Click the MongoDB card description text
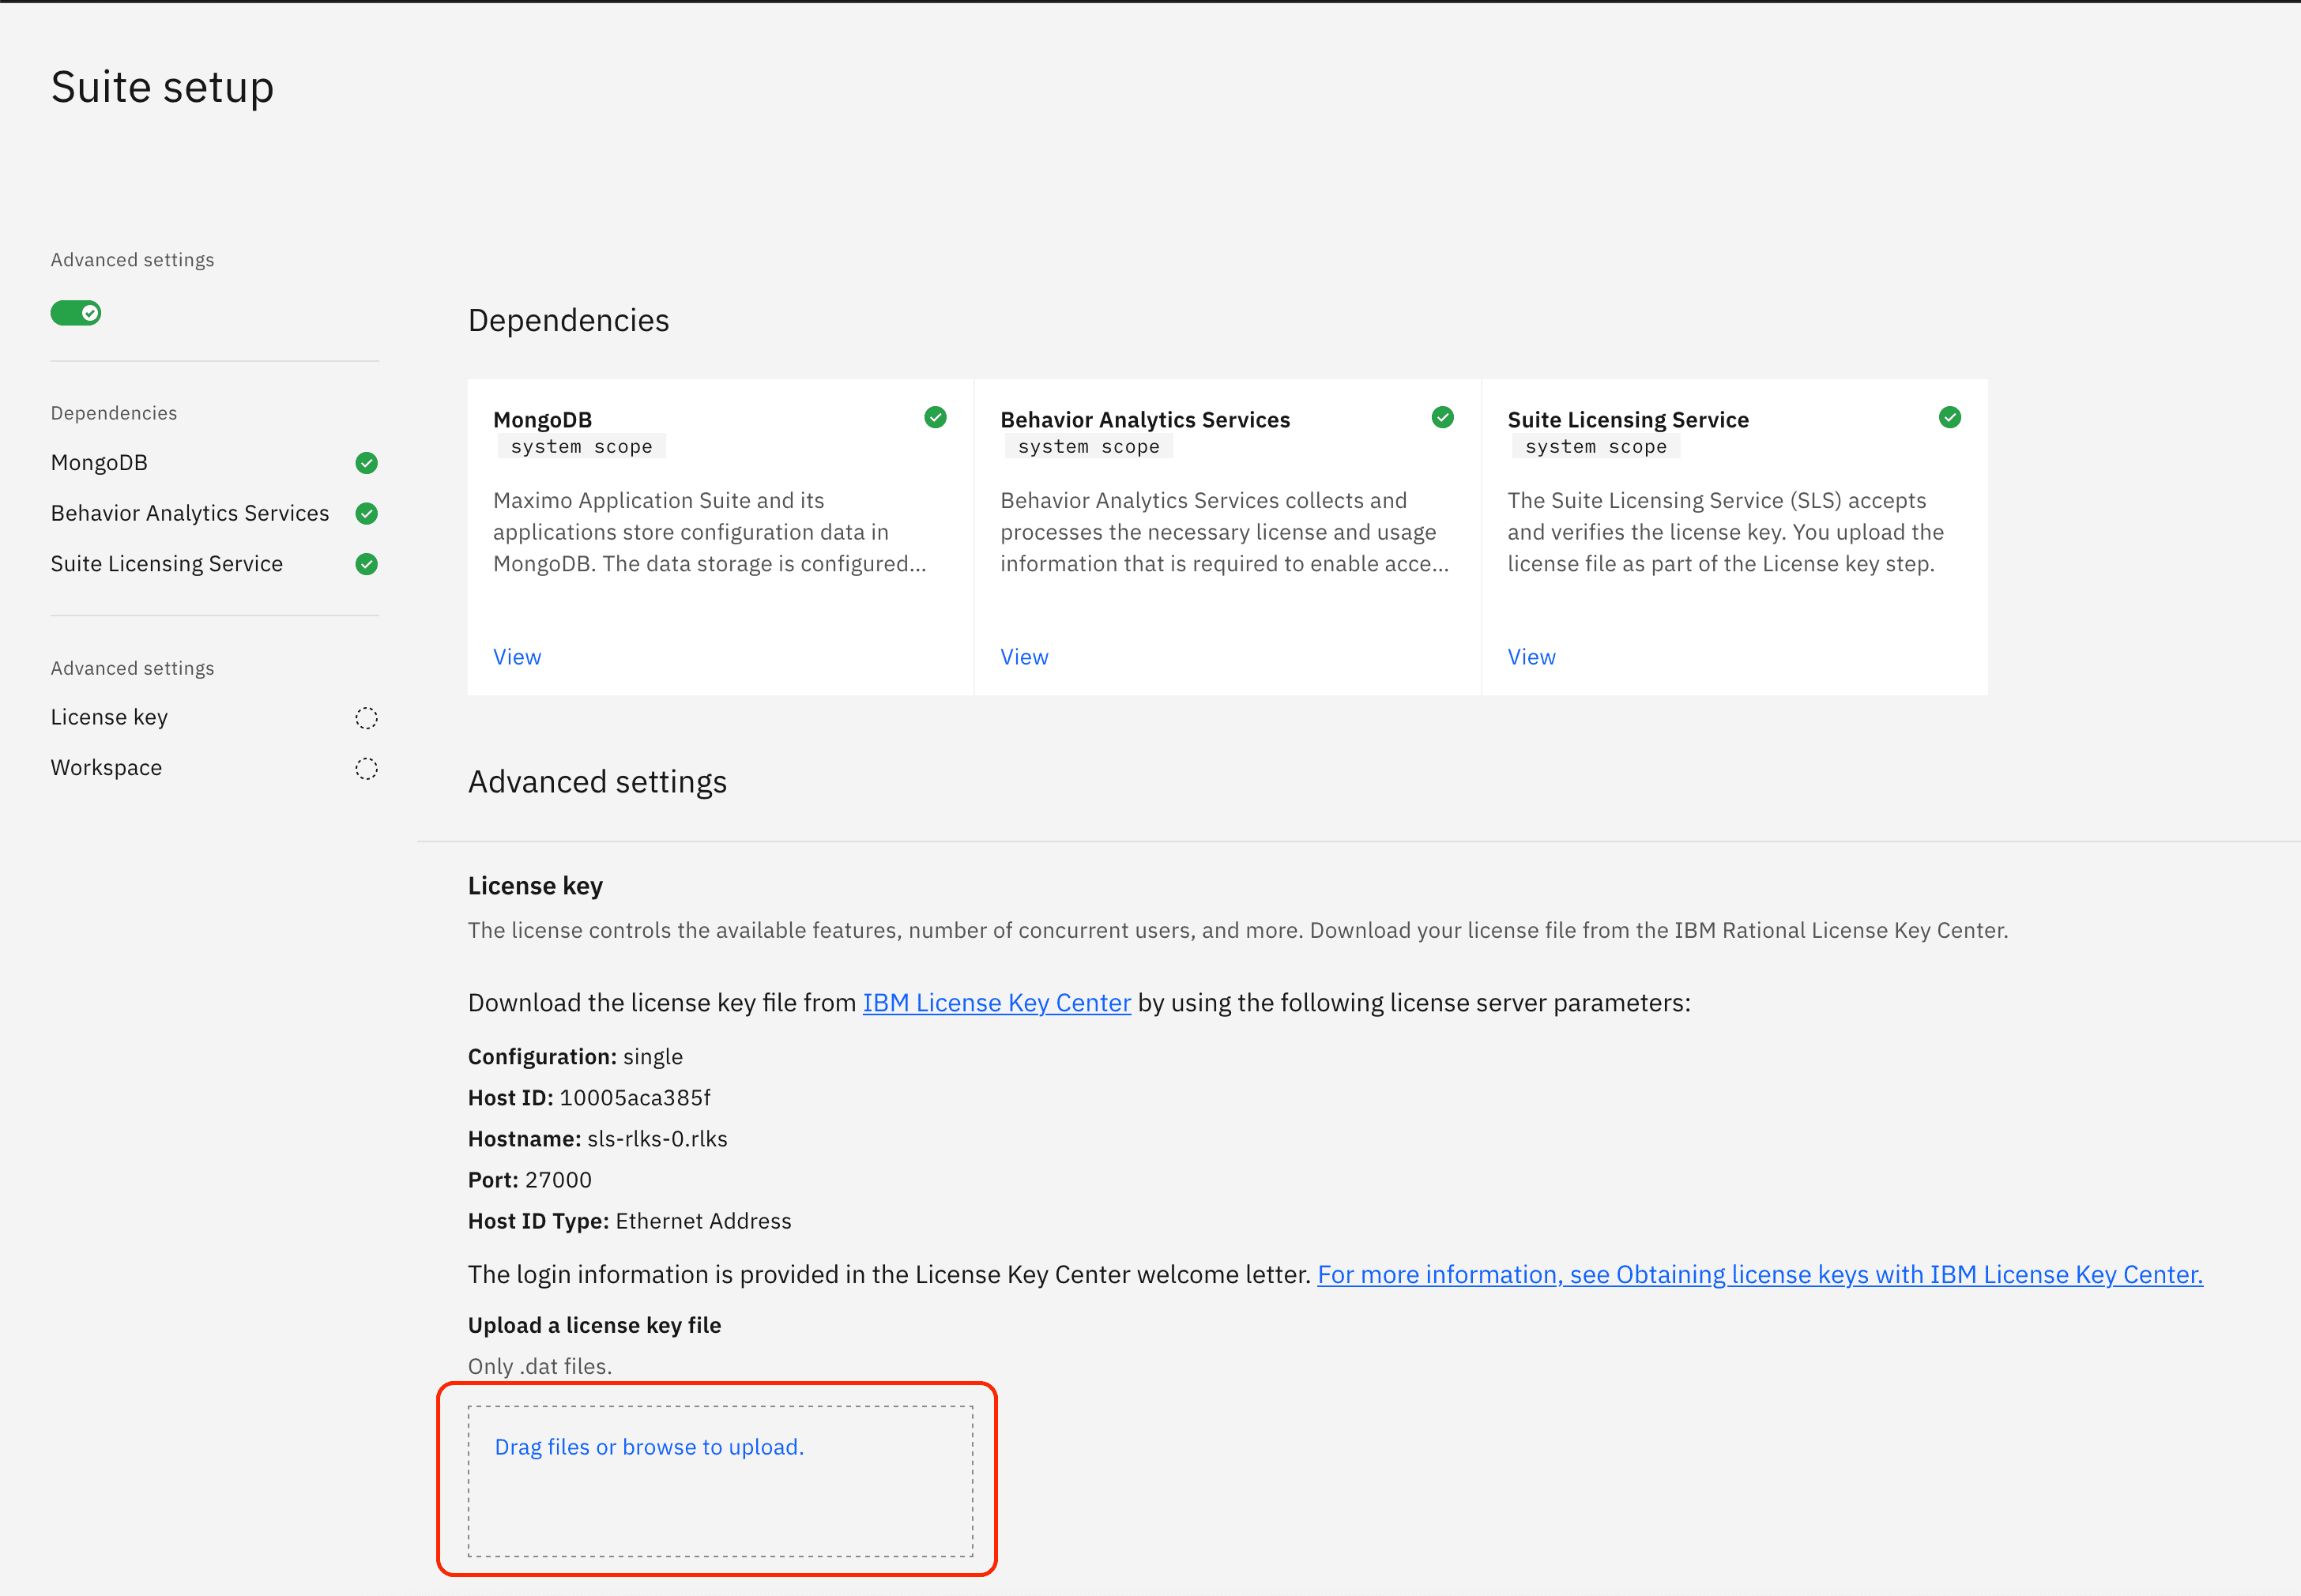The image size is (2301, 1596). pos(710,532)
